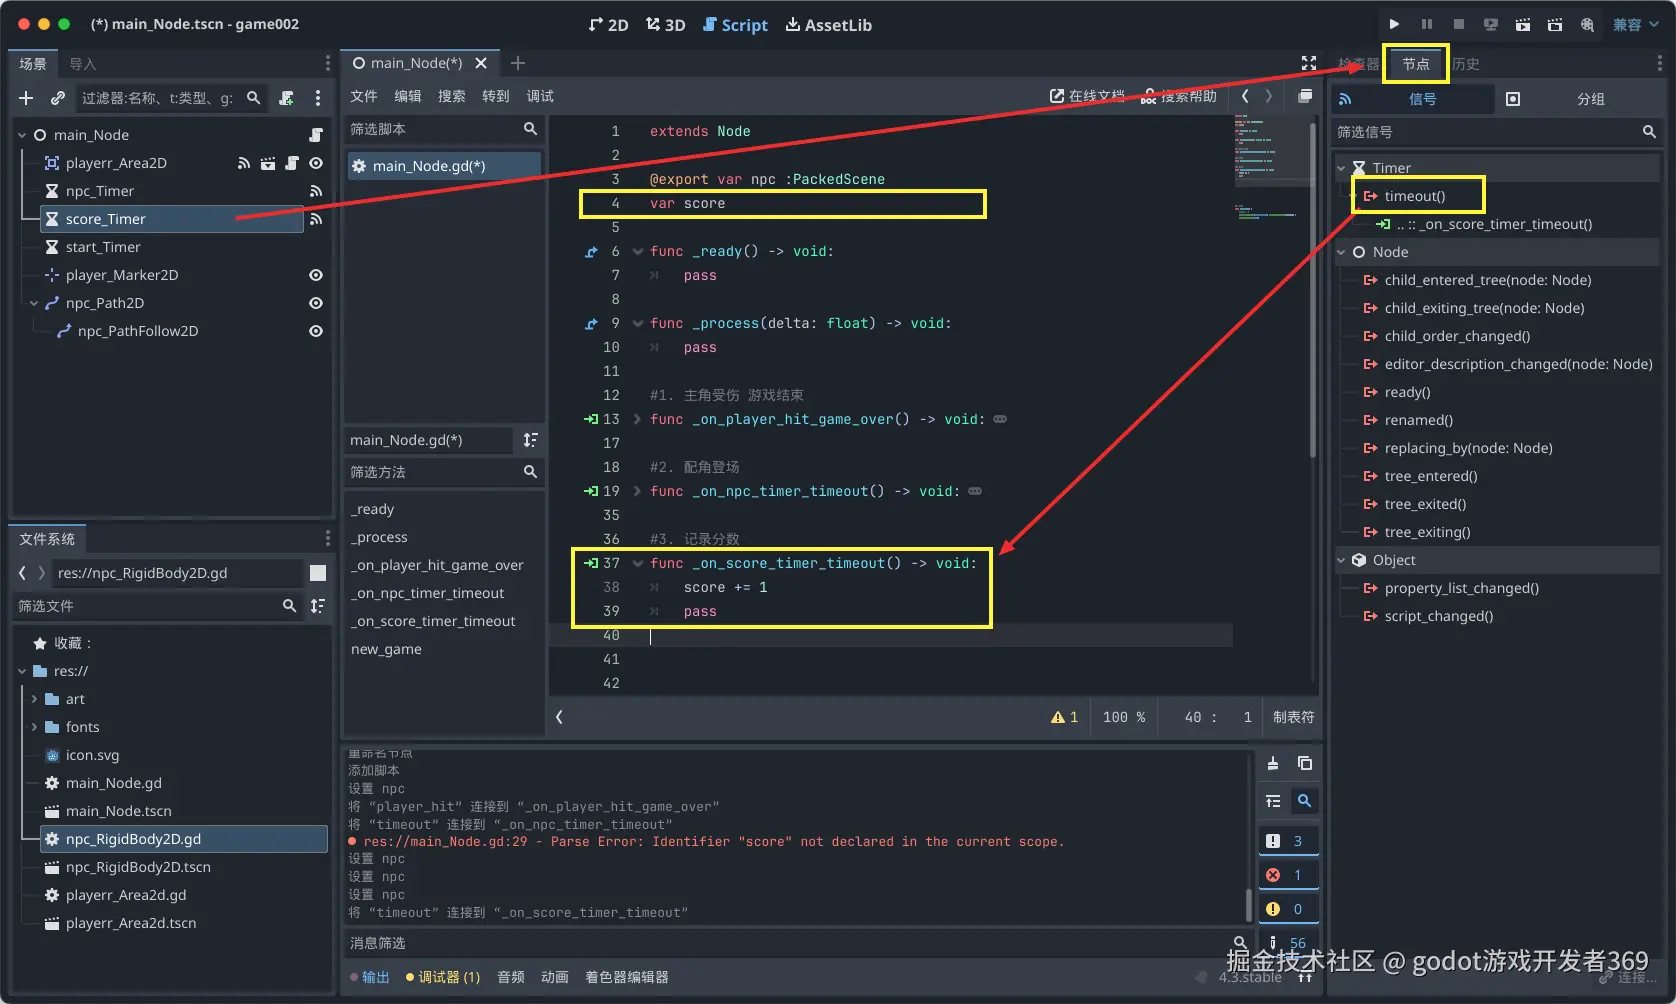Attach a script to the selected node
Screen dimensions: 1676x1004
tap(287, 98)
